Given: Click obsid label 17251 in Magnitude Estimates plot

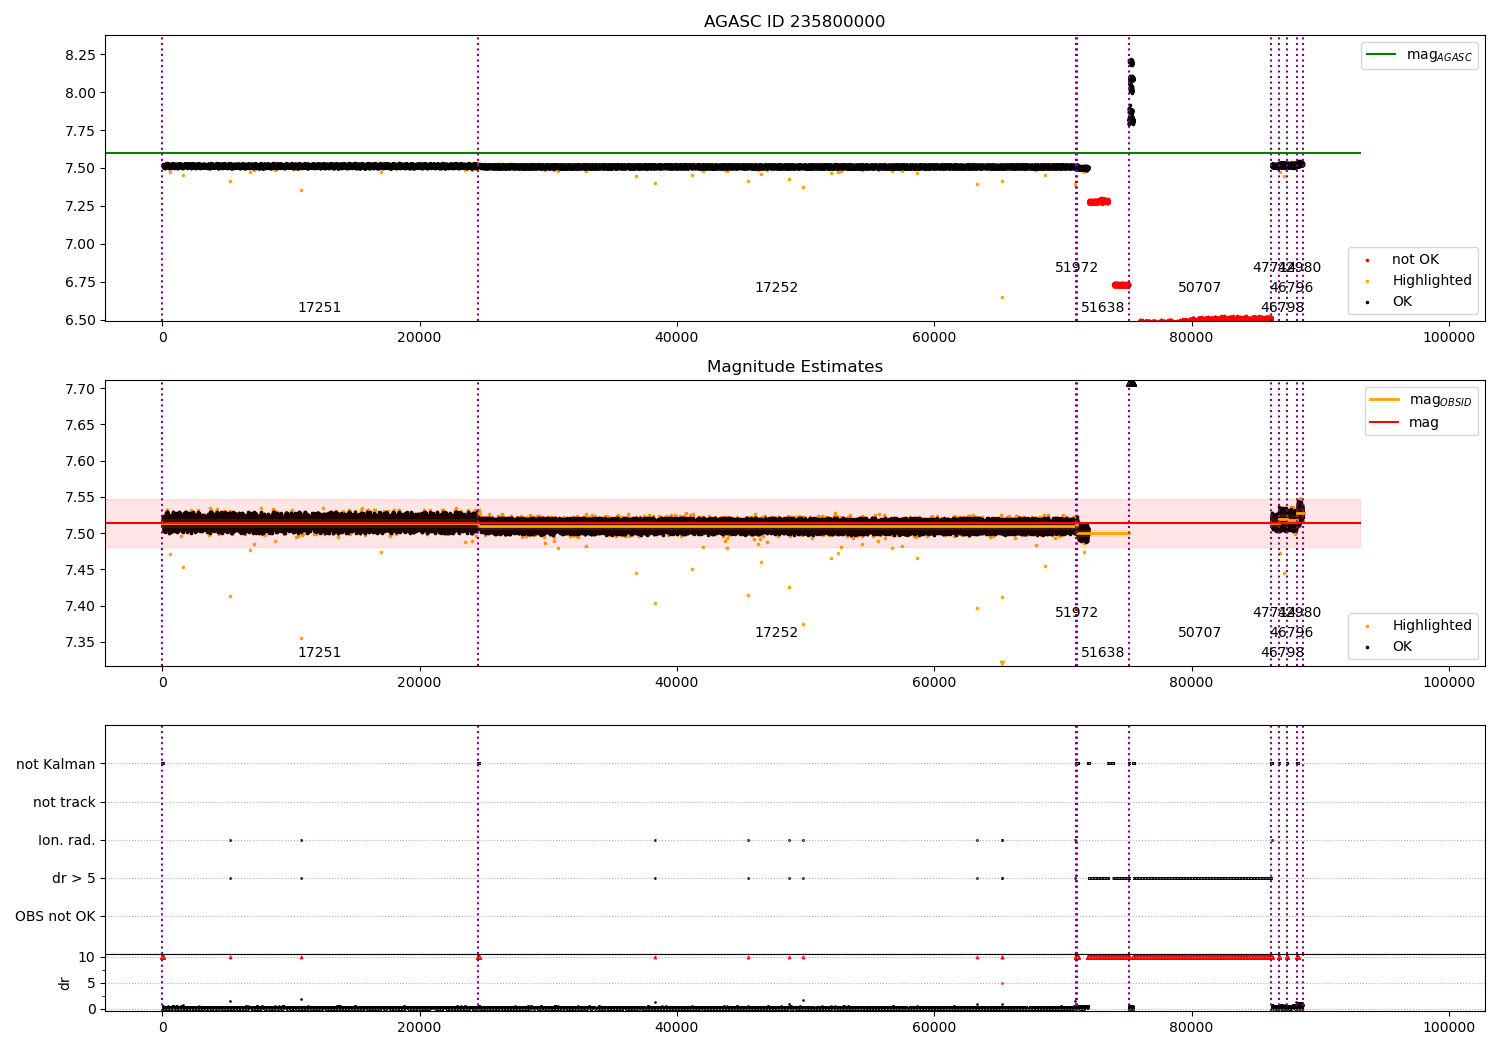Looking at the screenshot, I should (319, 653).
